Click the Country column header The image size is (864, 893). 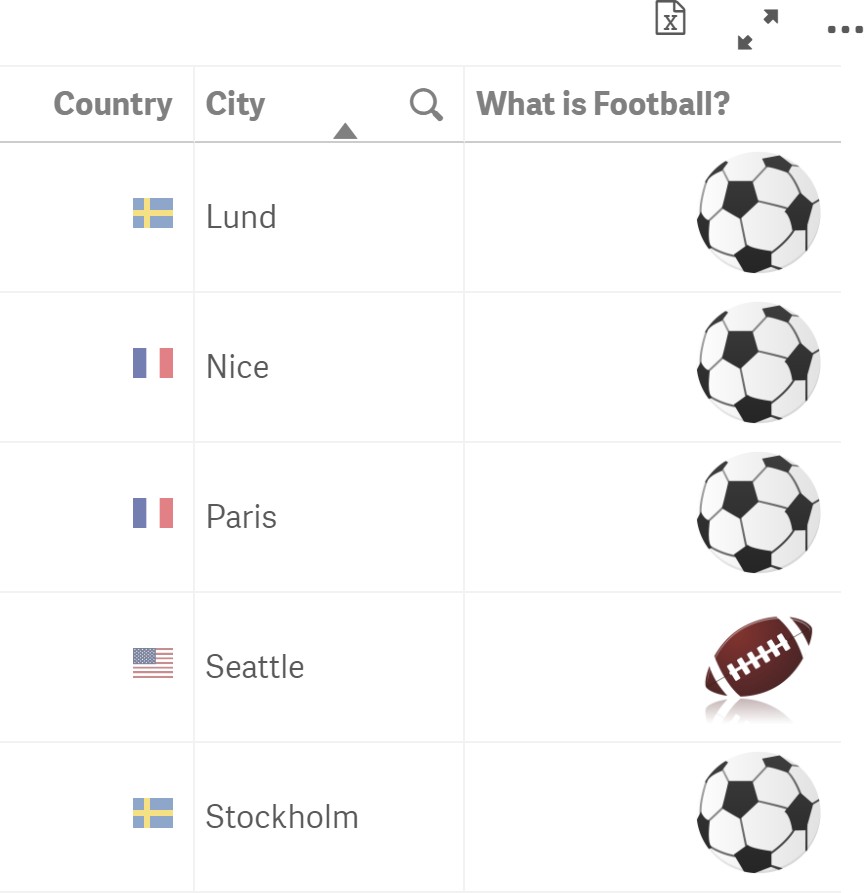[113, 104]
